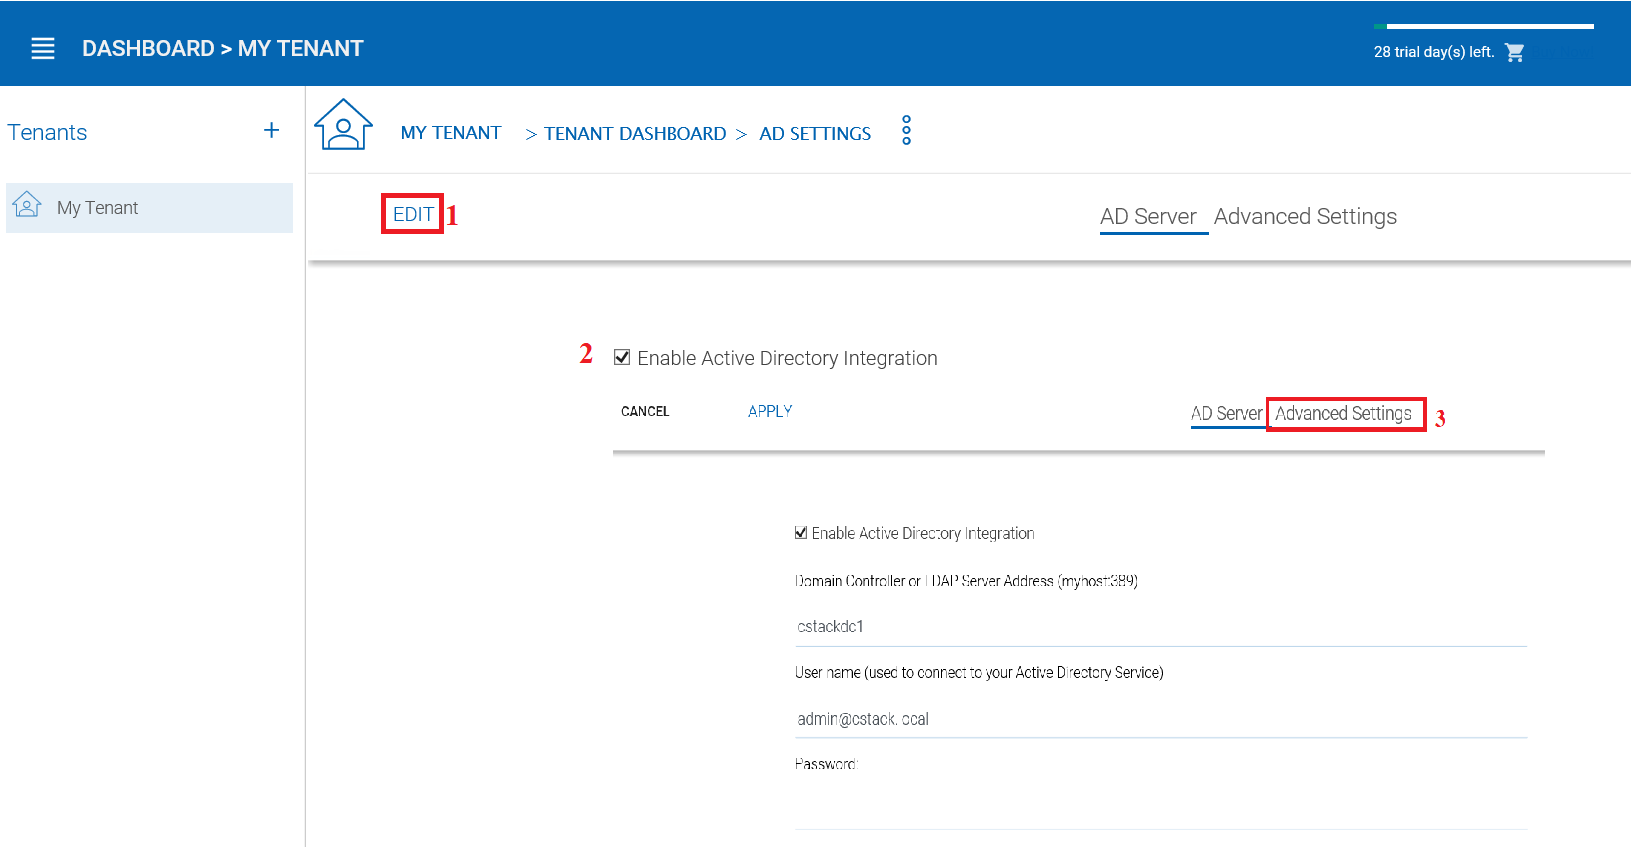Click AD SETTINGS breadcrumb link

(x=815, y=134)
